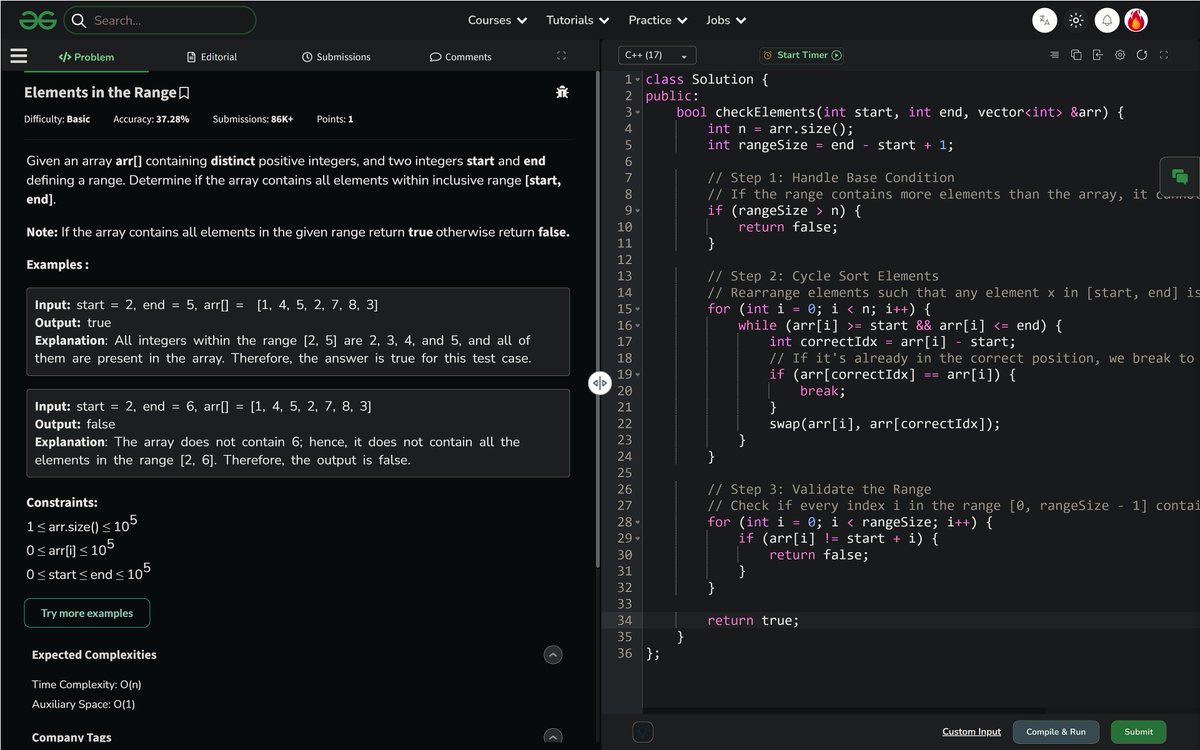The width and height of the screenshot is (1200, 750).
Task: Click the format code lines icon
Action: [1054, 55]
